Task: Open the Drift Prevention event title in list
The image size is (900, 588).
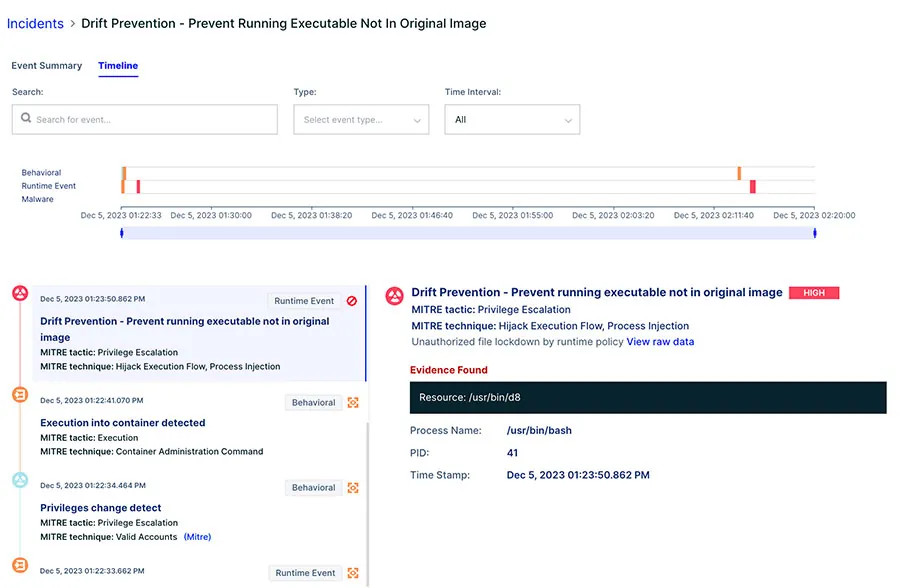Action: [185, 329]
